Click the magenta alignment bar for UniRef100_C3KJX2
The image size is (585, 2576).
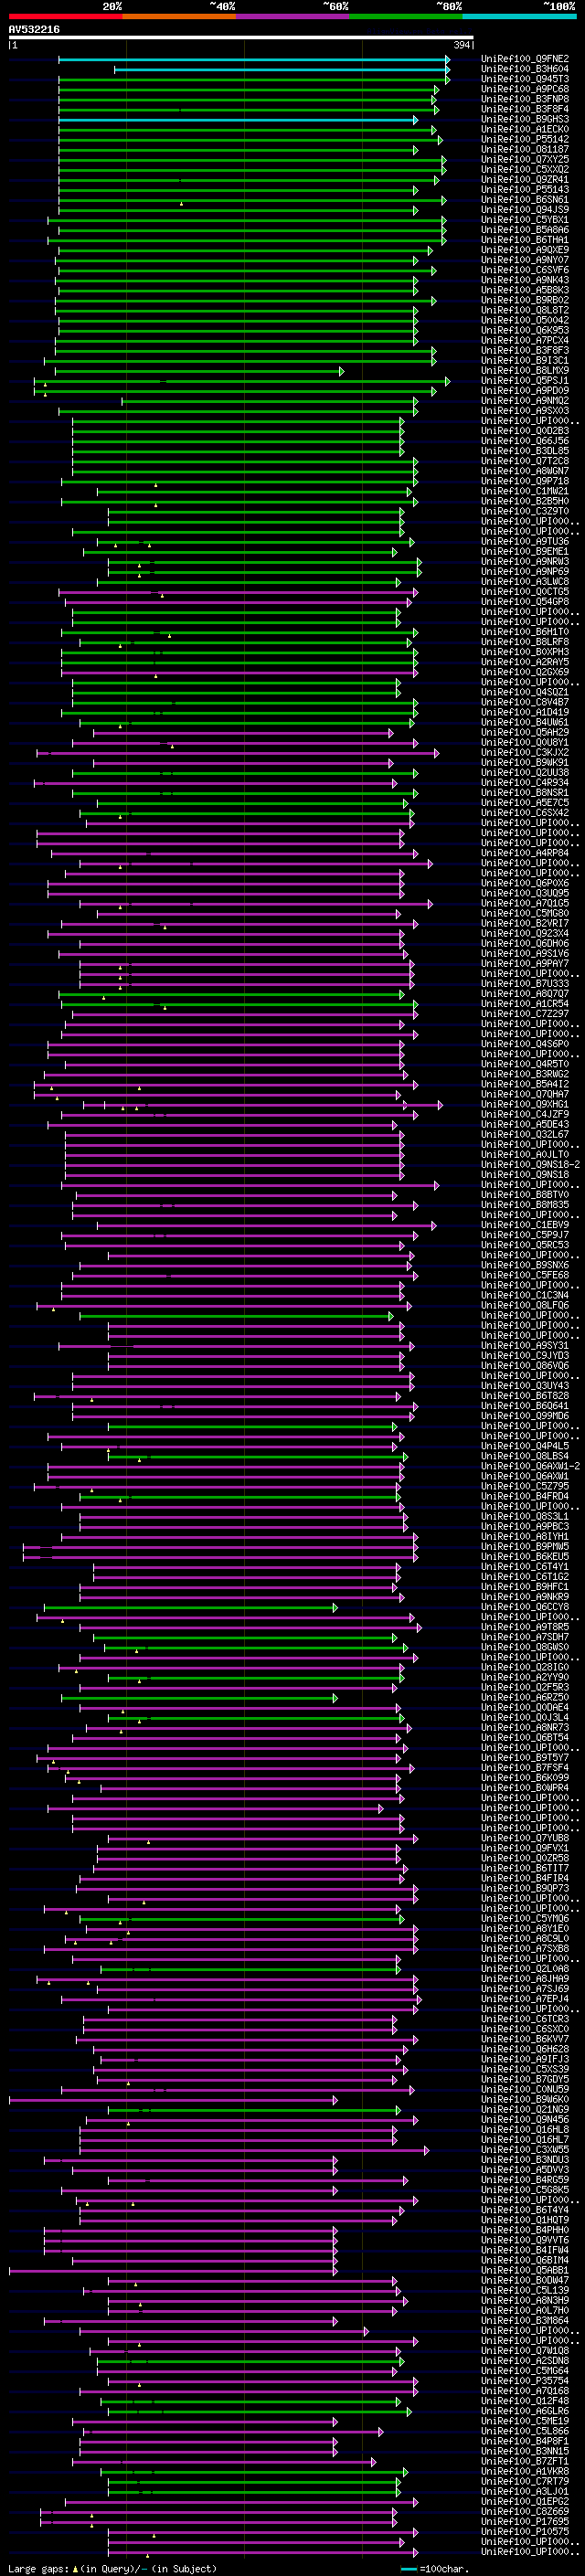pos(237,753)
